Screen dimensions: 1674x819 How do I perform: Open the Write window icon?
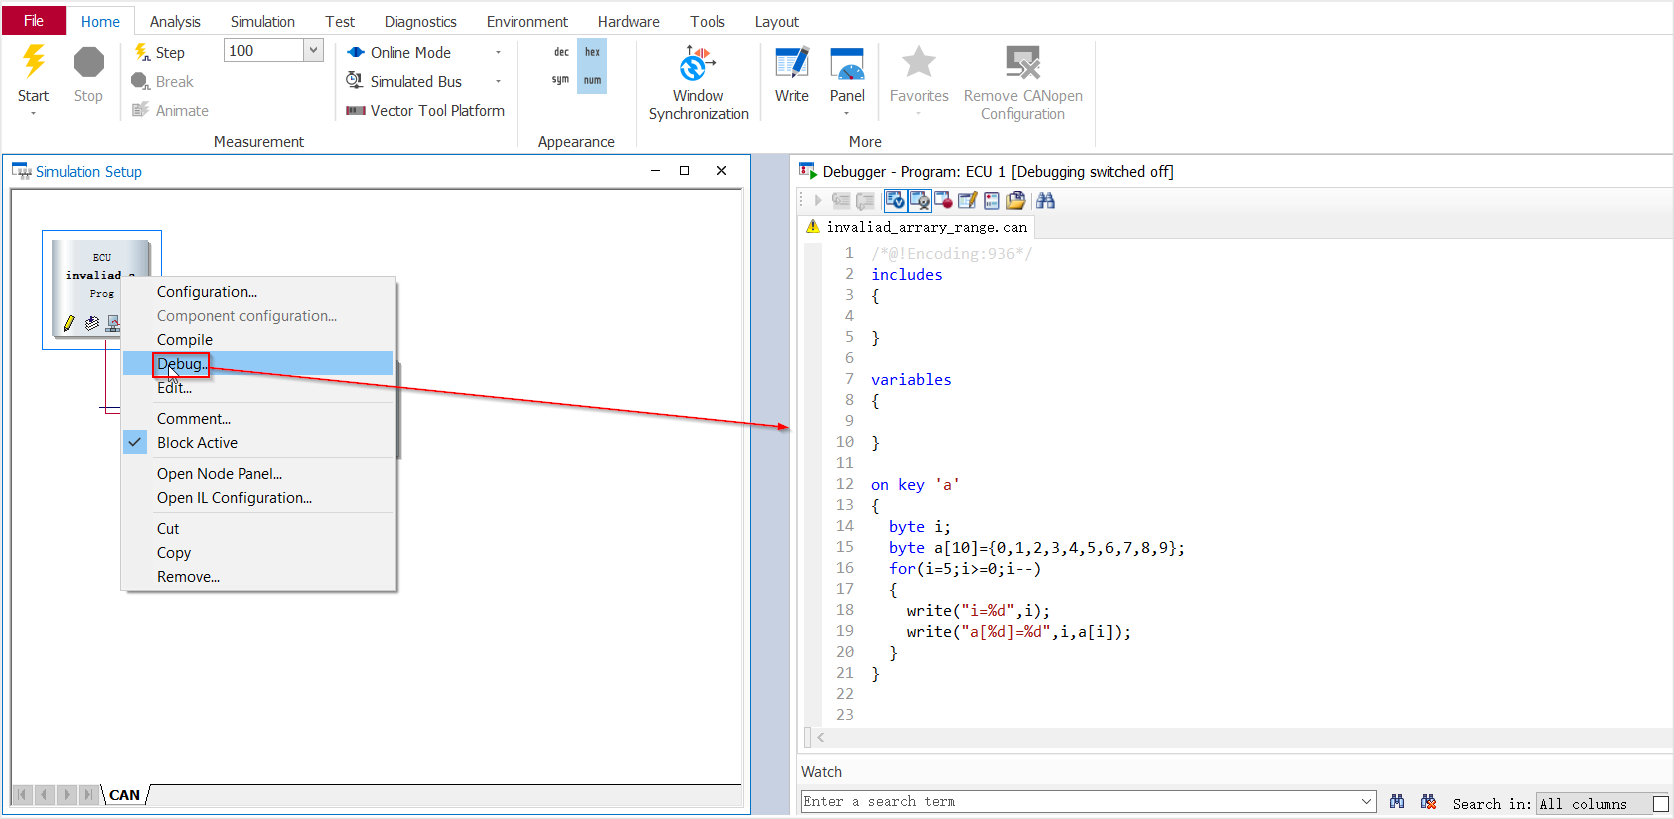[x=791, y=65]
